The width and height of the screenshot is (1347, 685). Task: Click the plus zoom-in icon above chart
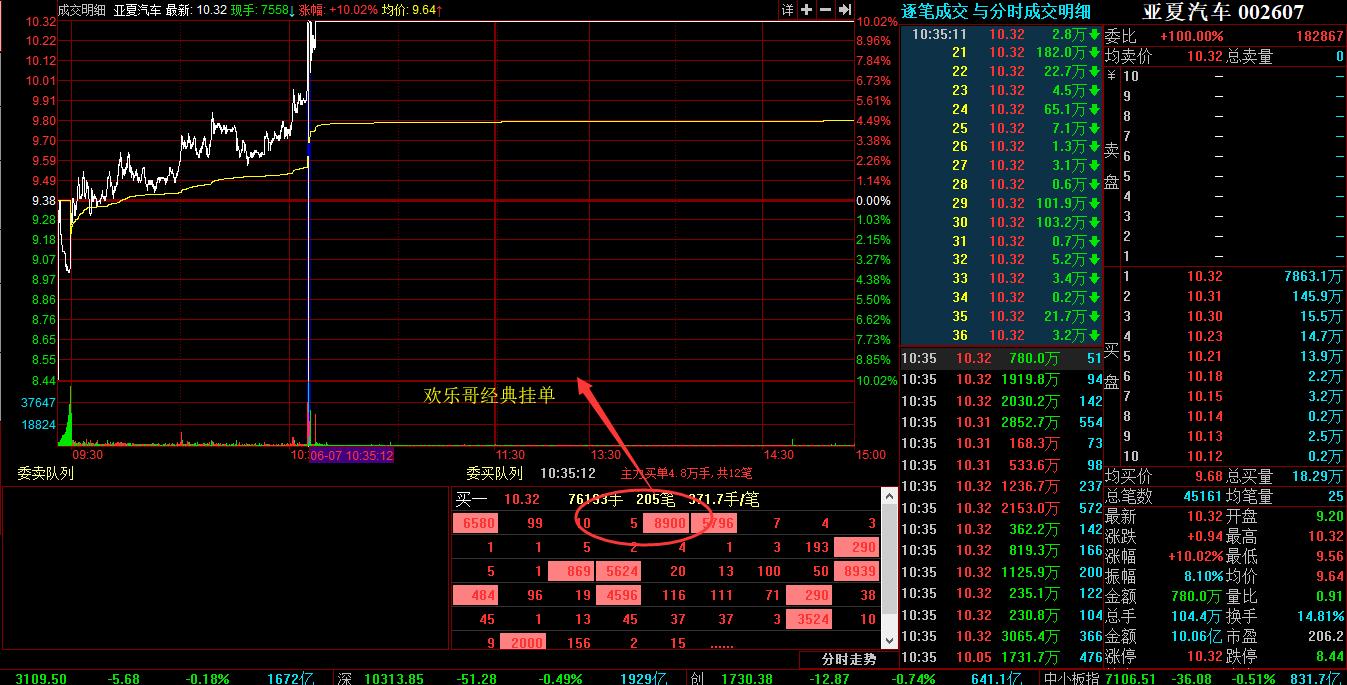807,10
